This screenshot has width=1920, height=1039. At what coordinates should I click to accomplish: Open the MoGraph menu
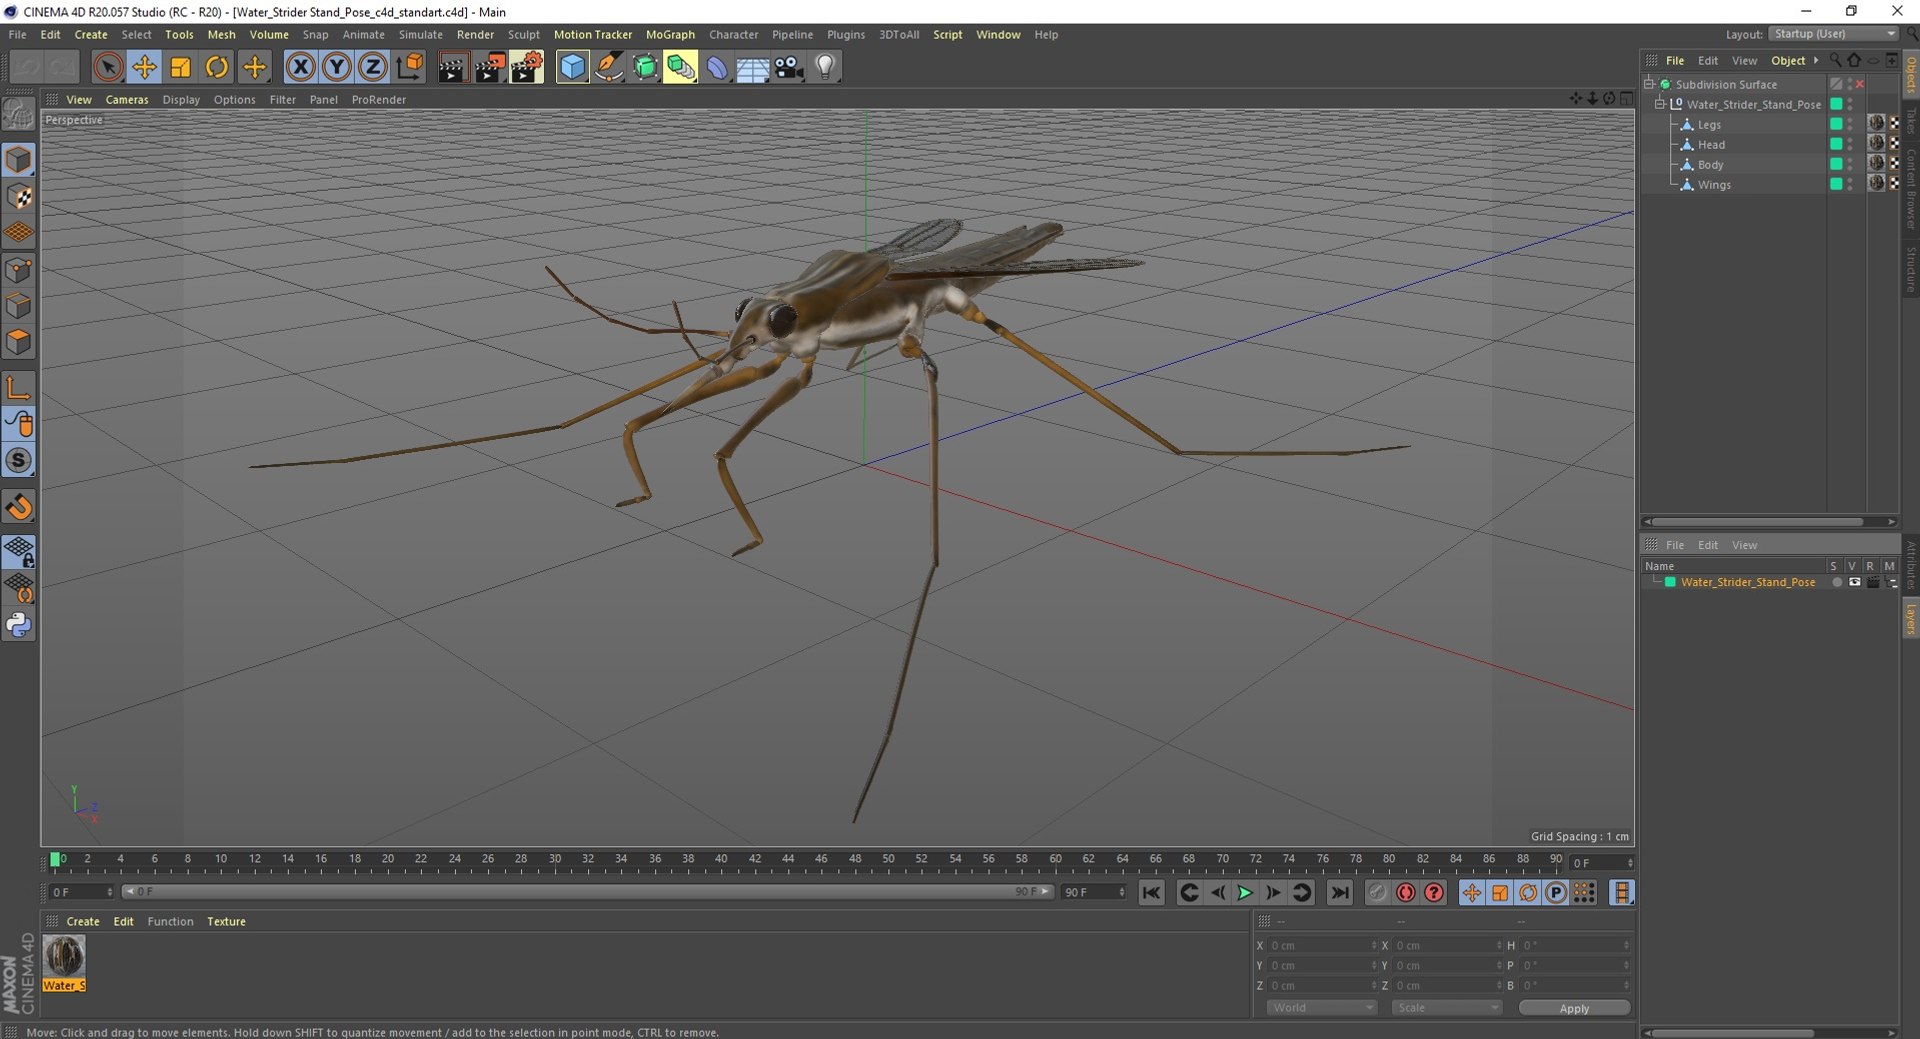pos(670,34)
